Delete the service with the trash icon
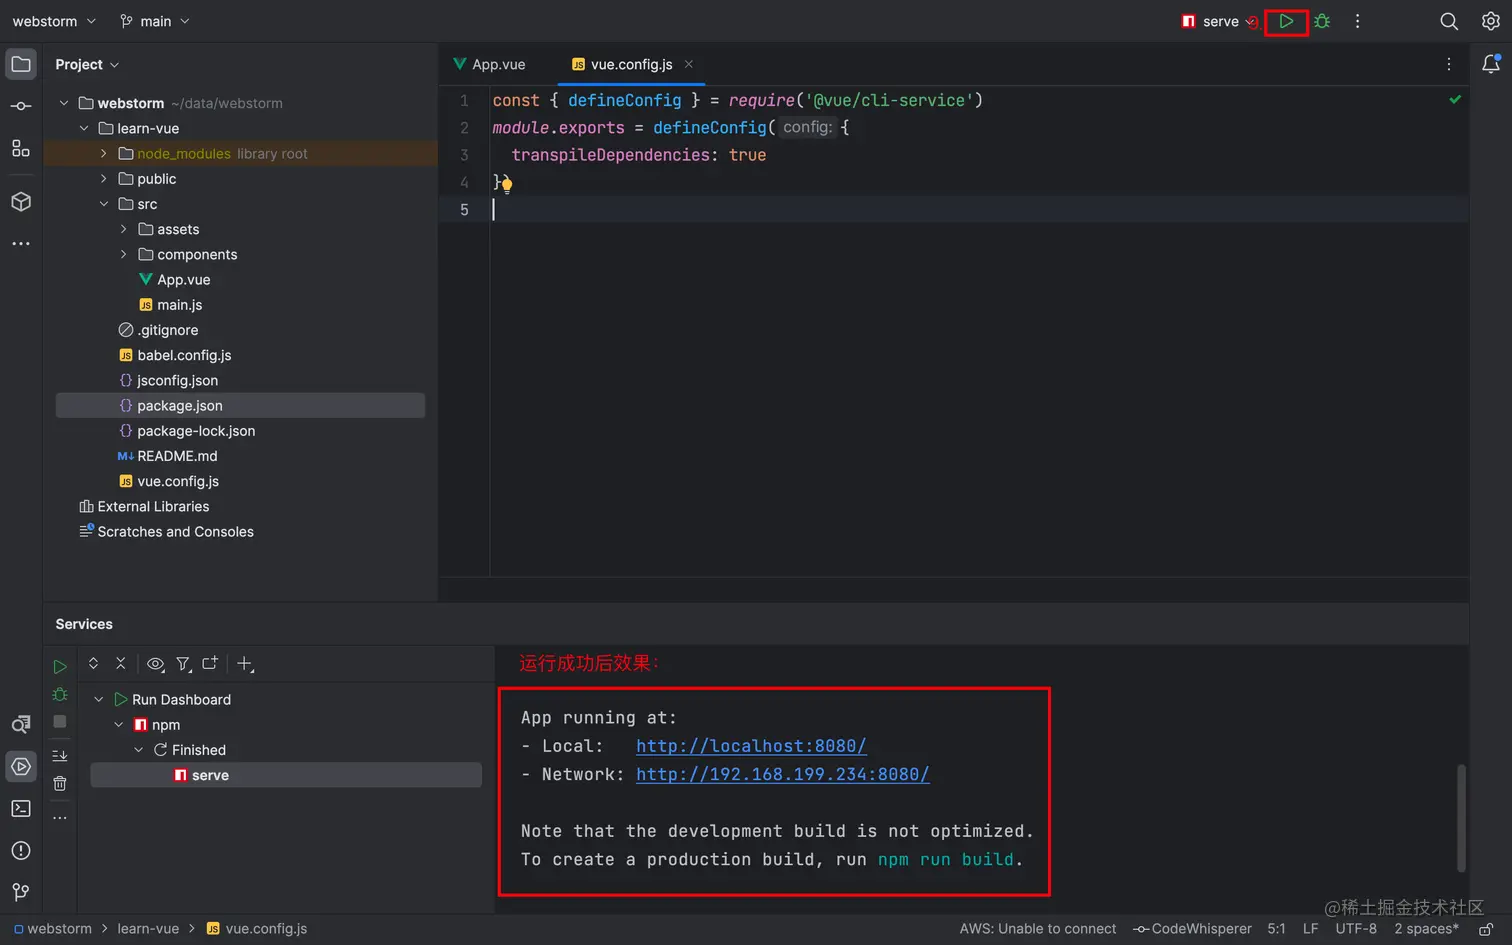1512x945 pixels. [x=60, y=783]
